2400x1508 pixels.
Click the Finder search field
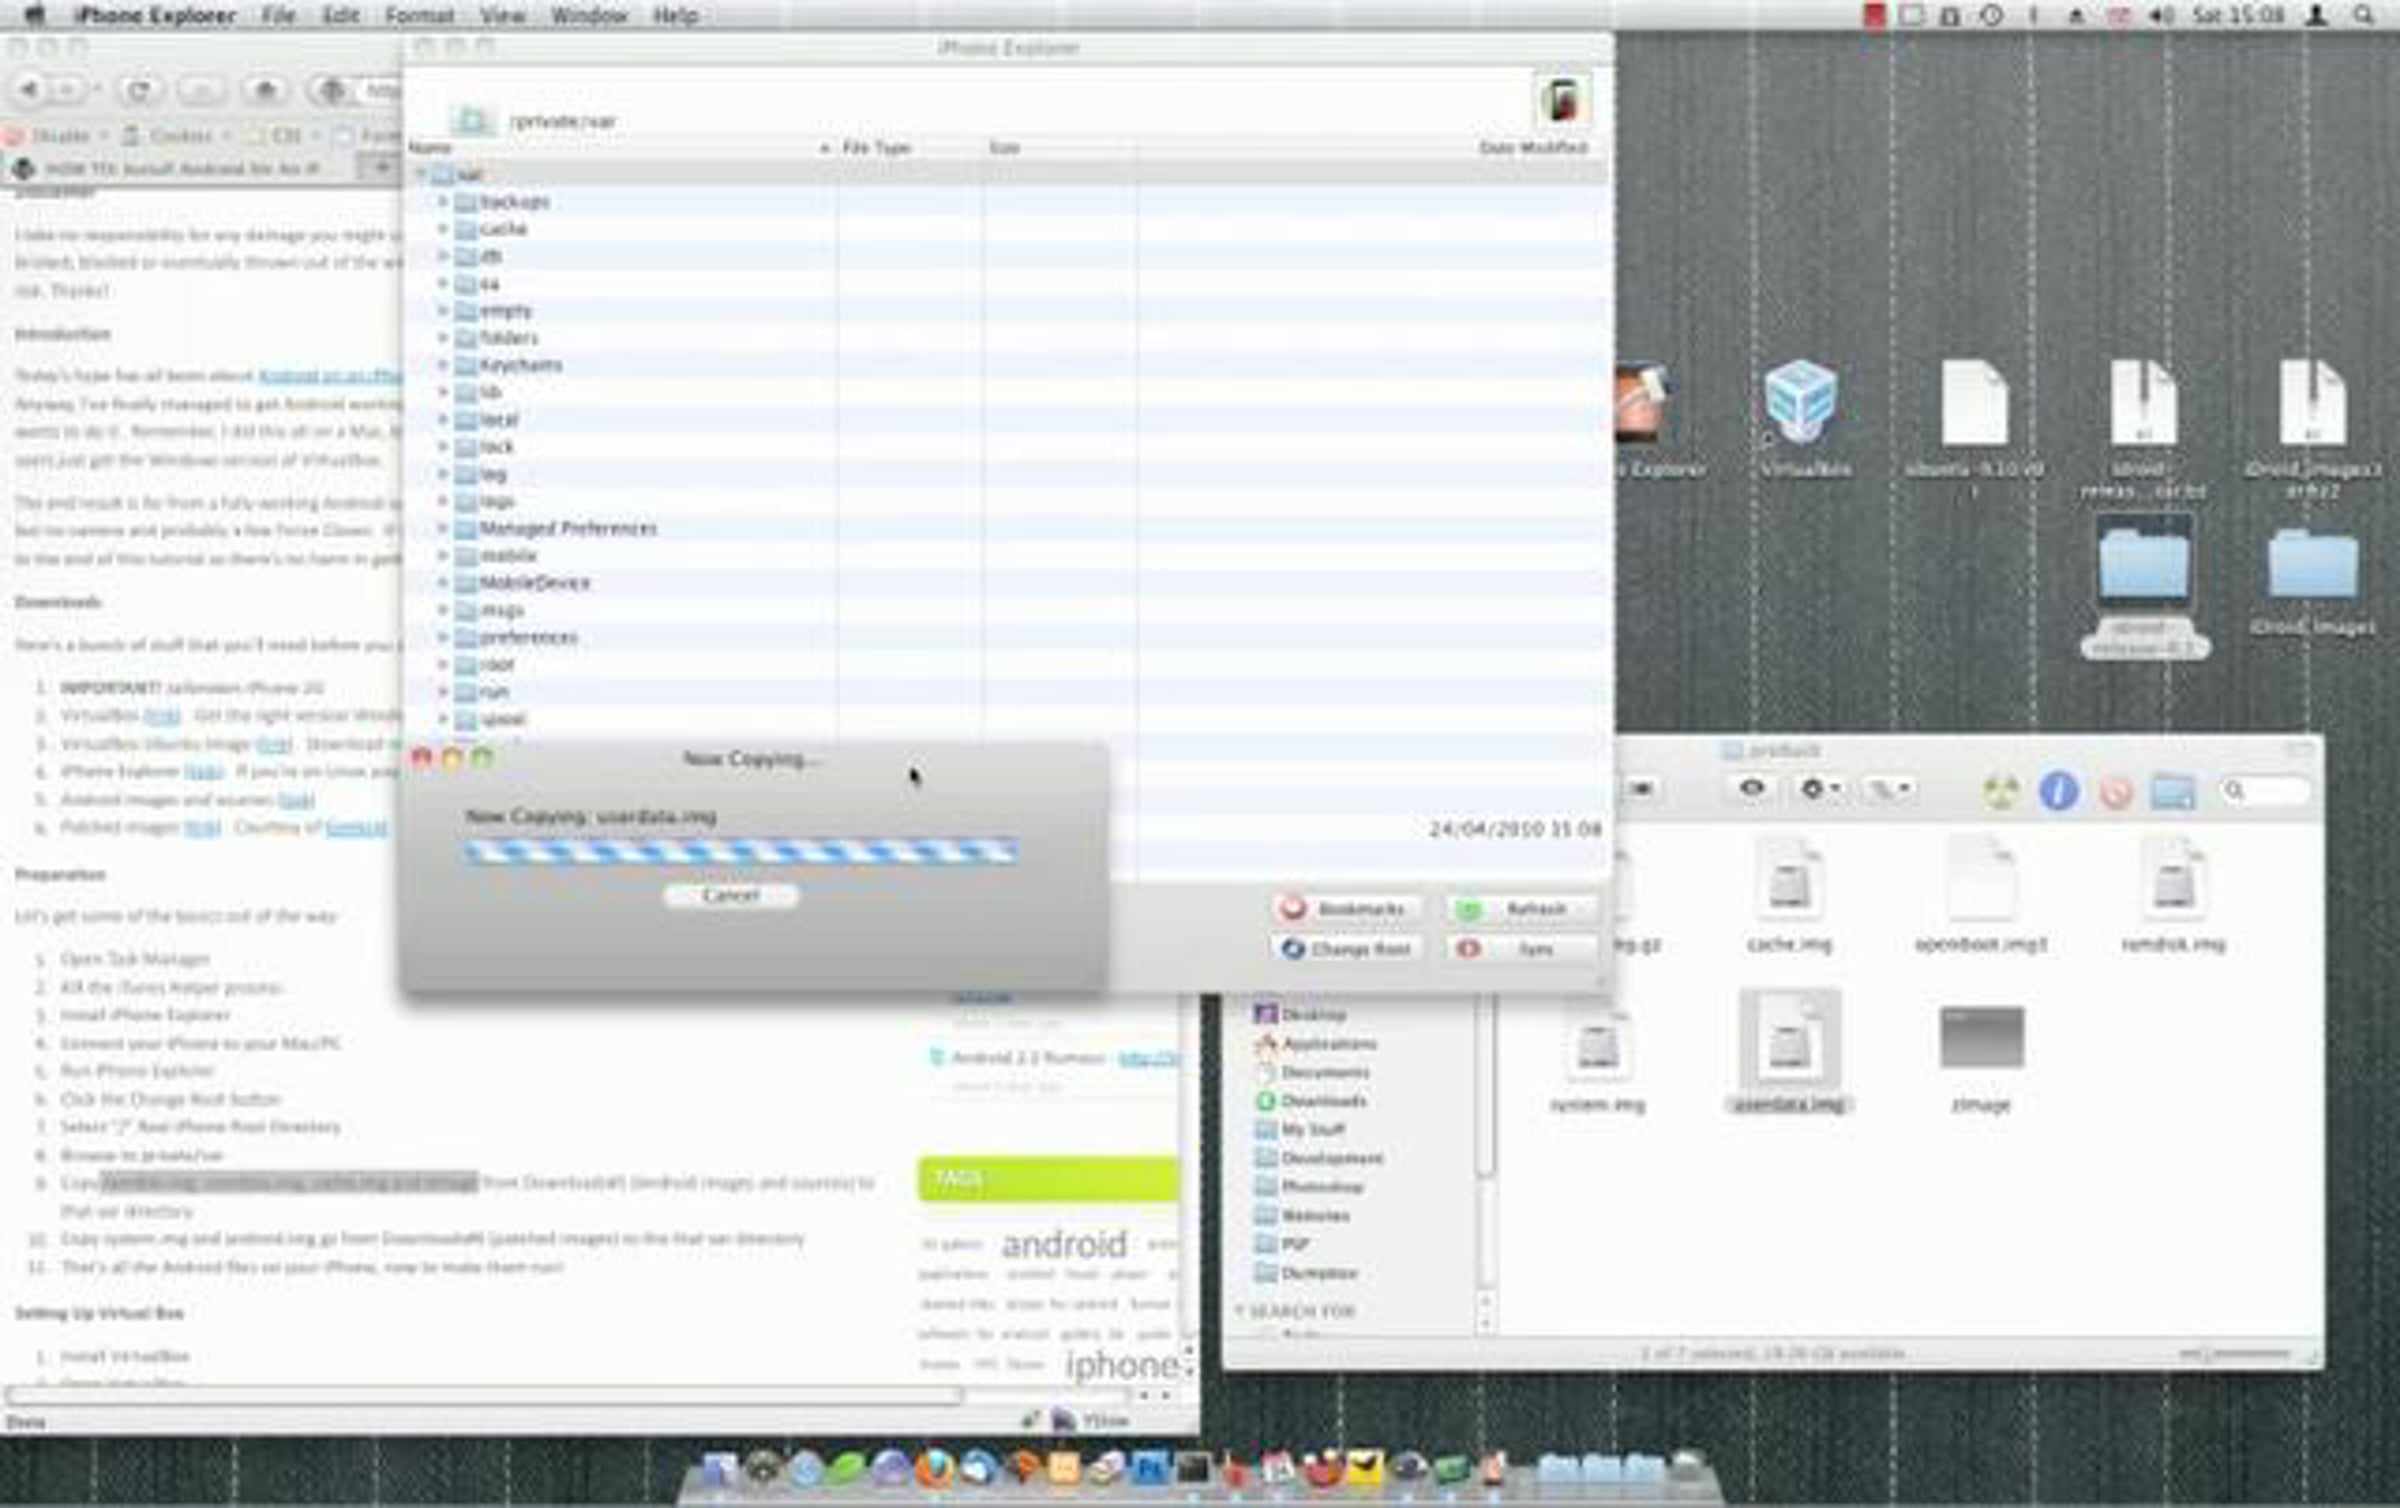tap(2265, 792)
